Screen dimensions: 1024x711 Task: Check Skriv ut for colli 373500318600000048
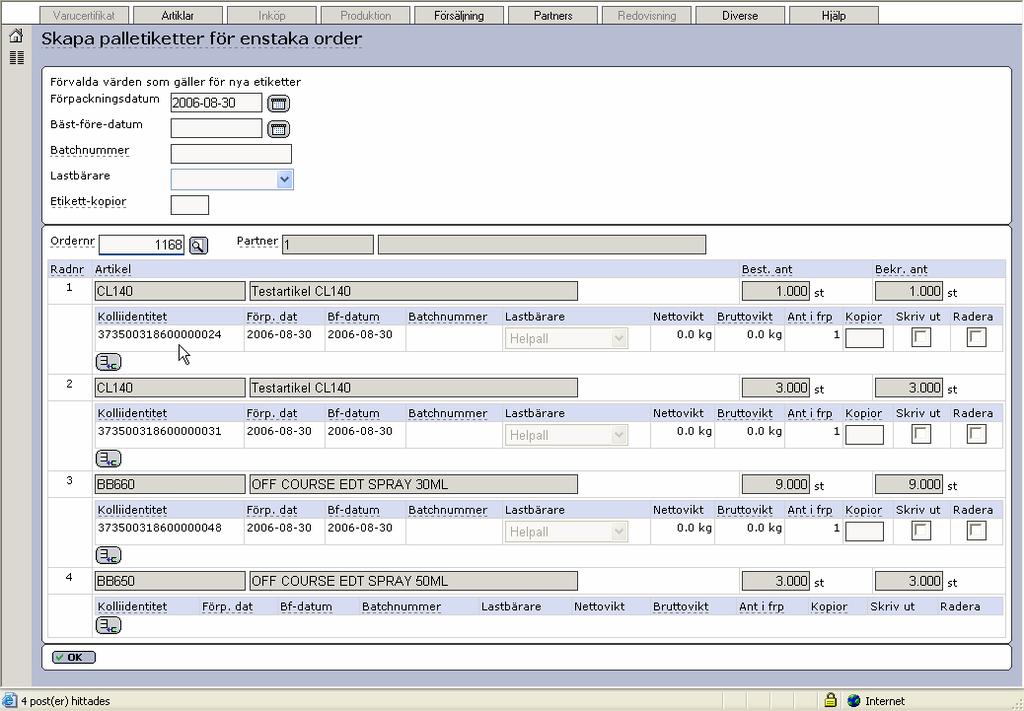(x=921, y=530)
